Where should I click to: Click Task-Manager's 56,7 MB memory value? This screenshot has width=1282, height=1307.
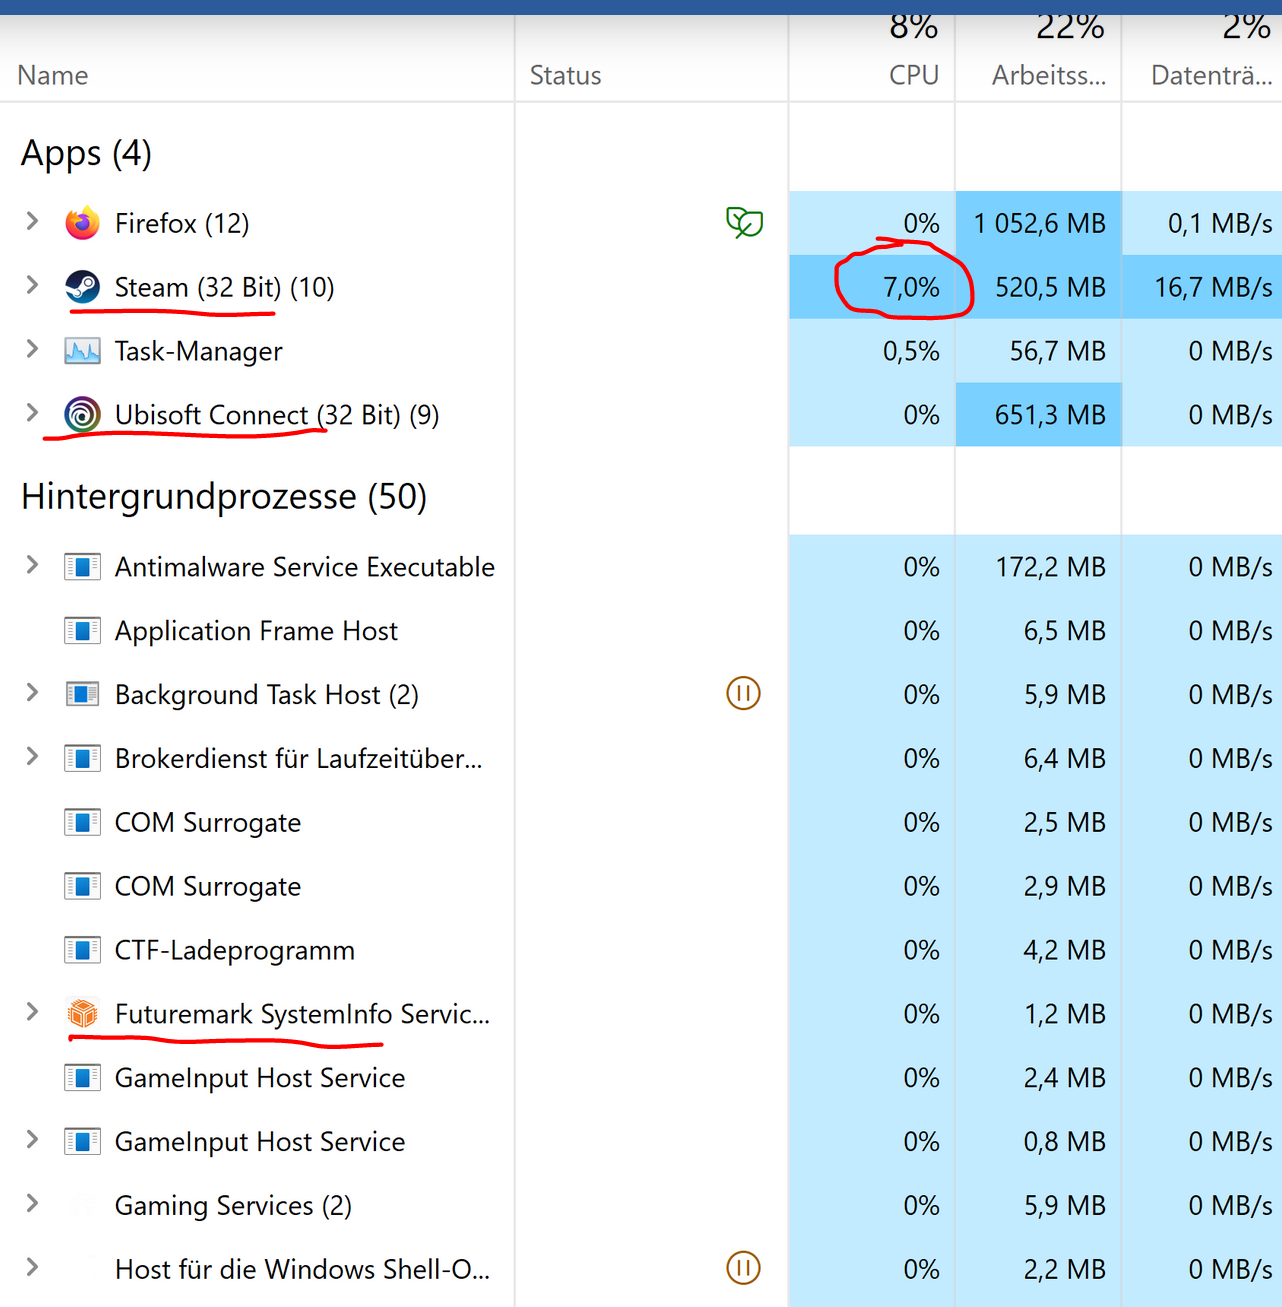pyautogui.click(x=1058, y=351)
